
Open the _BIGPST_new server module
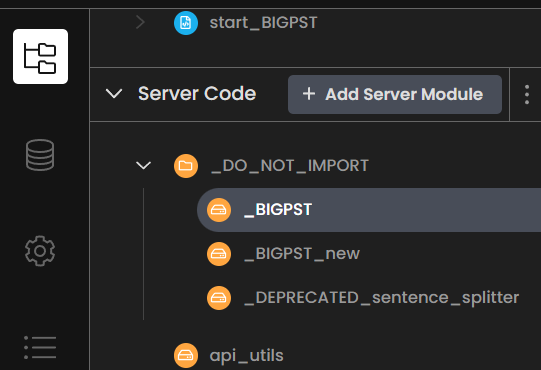[302, 254]
